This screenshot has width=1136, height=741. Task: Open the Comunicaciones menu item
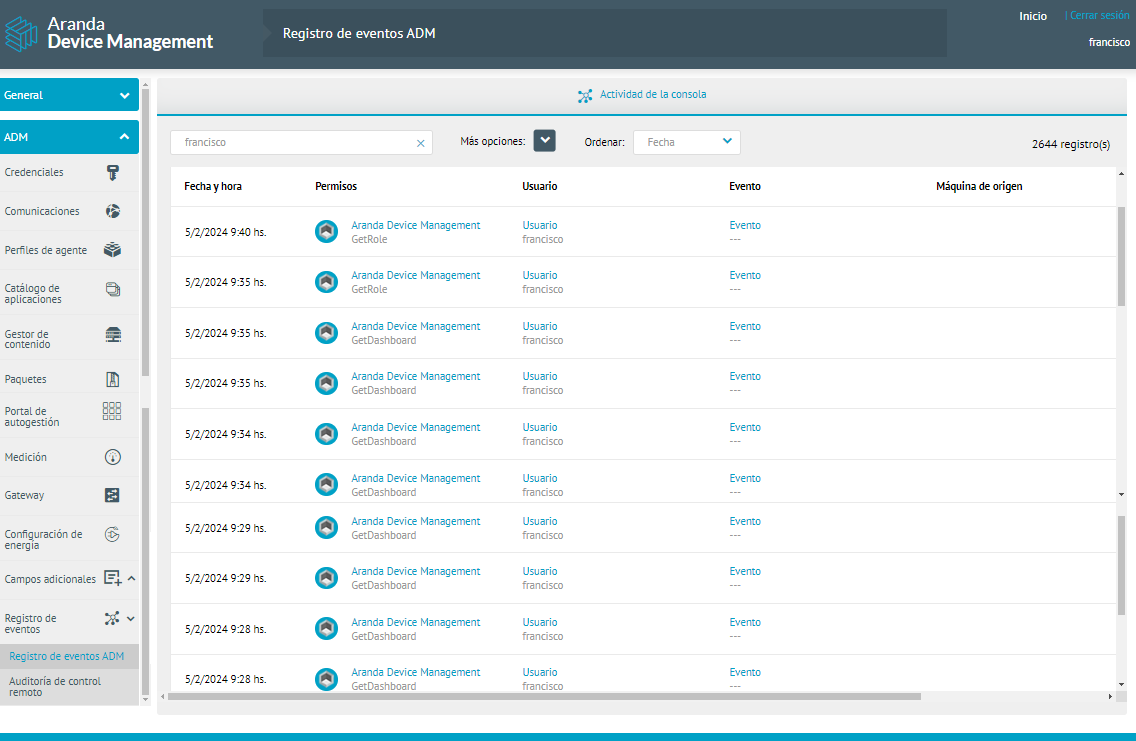pos(69,211)
